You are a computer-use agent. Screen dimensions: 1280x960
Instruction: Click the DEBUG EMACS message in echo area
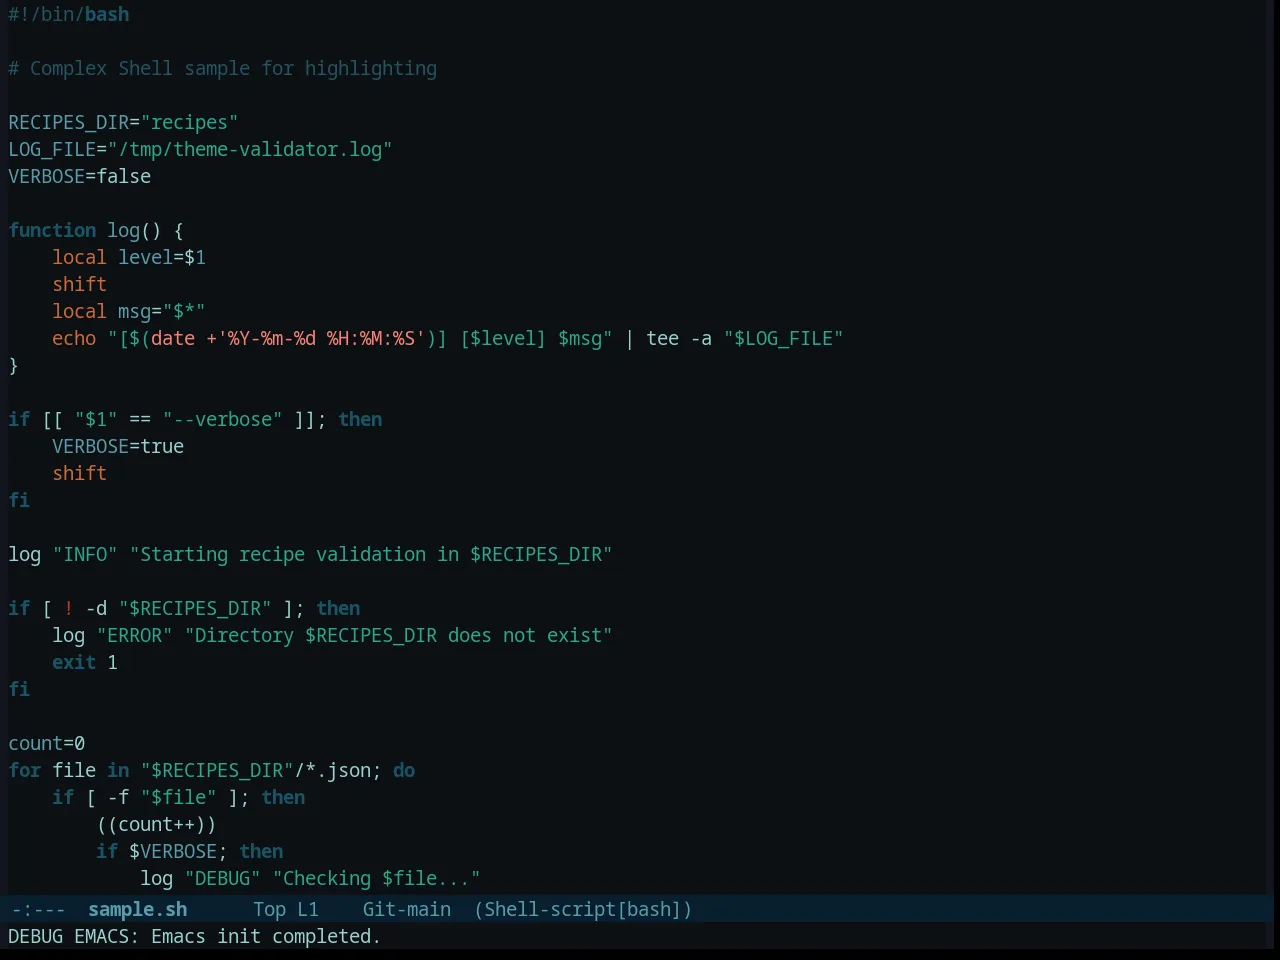point(194,936)
